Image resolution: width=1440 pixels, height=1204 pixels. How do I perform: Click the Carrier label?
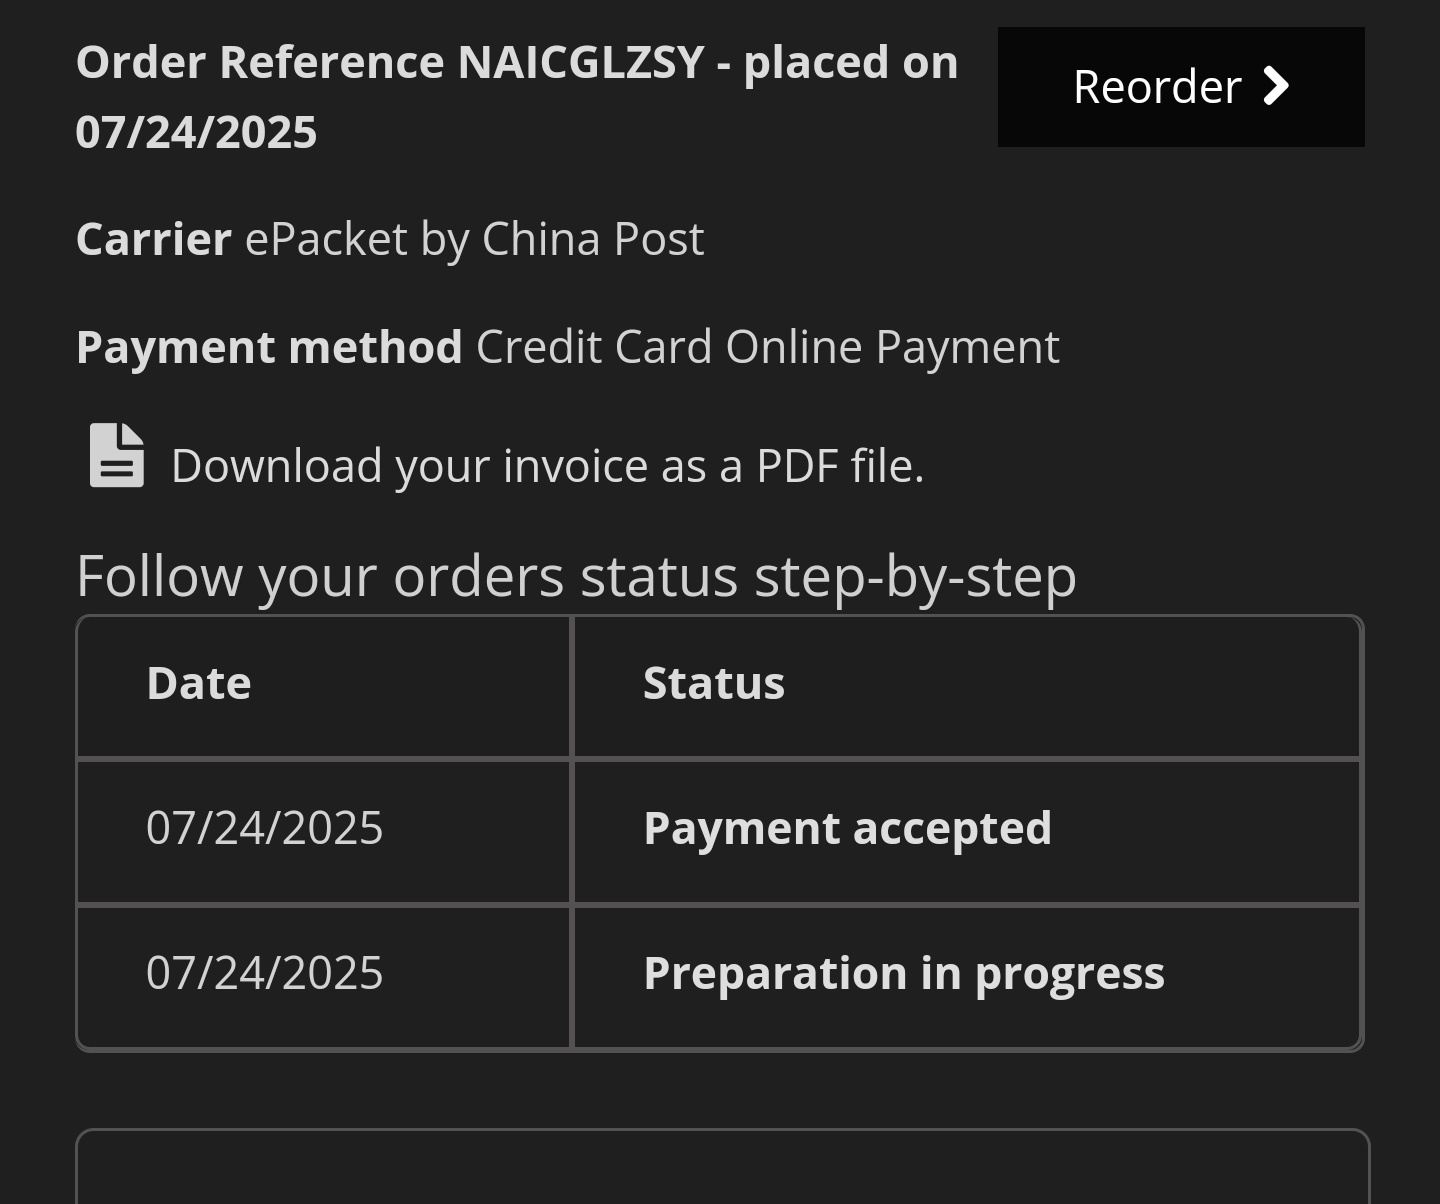(x=154, y=239)
